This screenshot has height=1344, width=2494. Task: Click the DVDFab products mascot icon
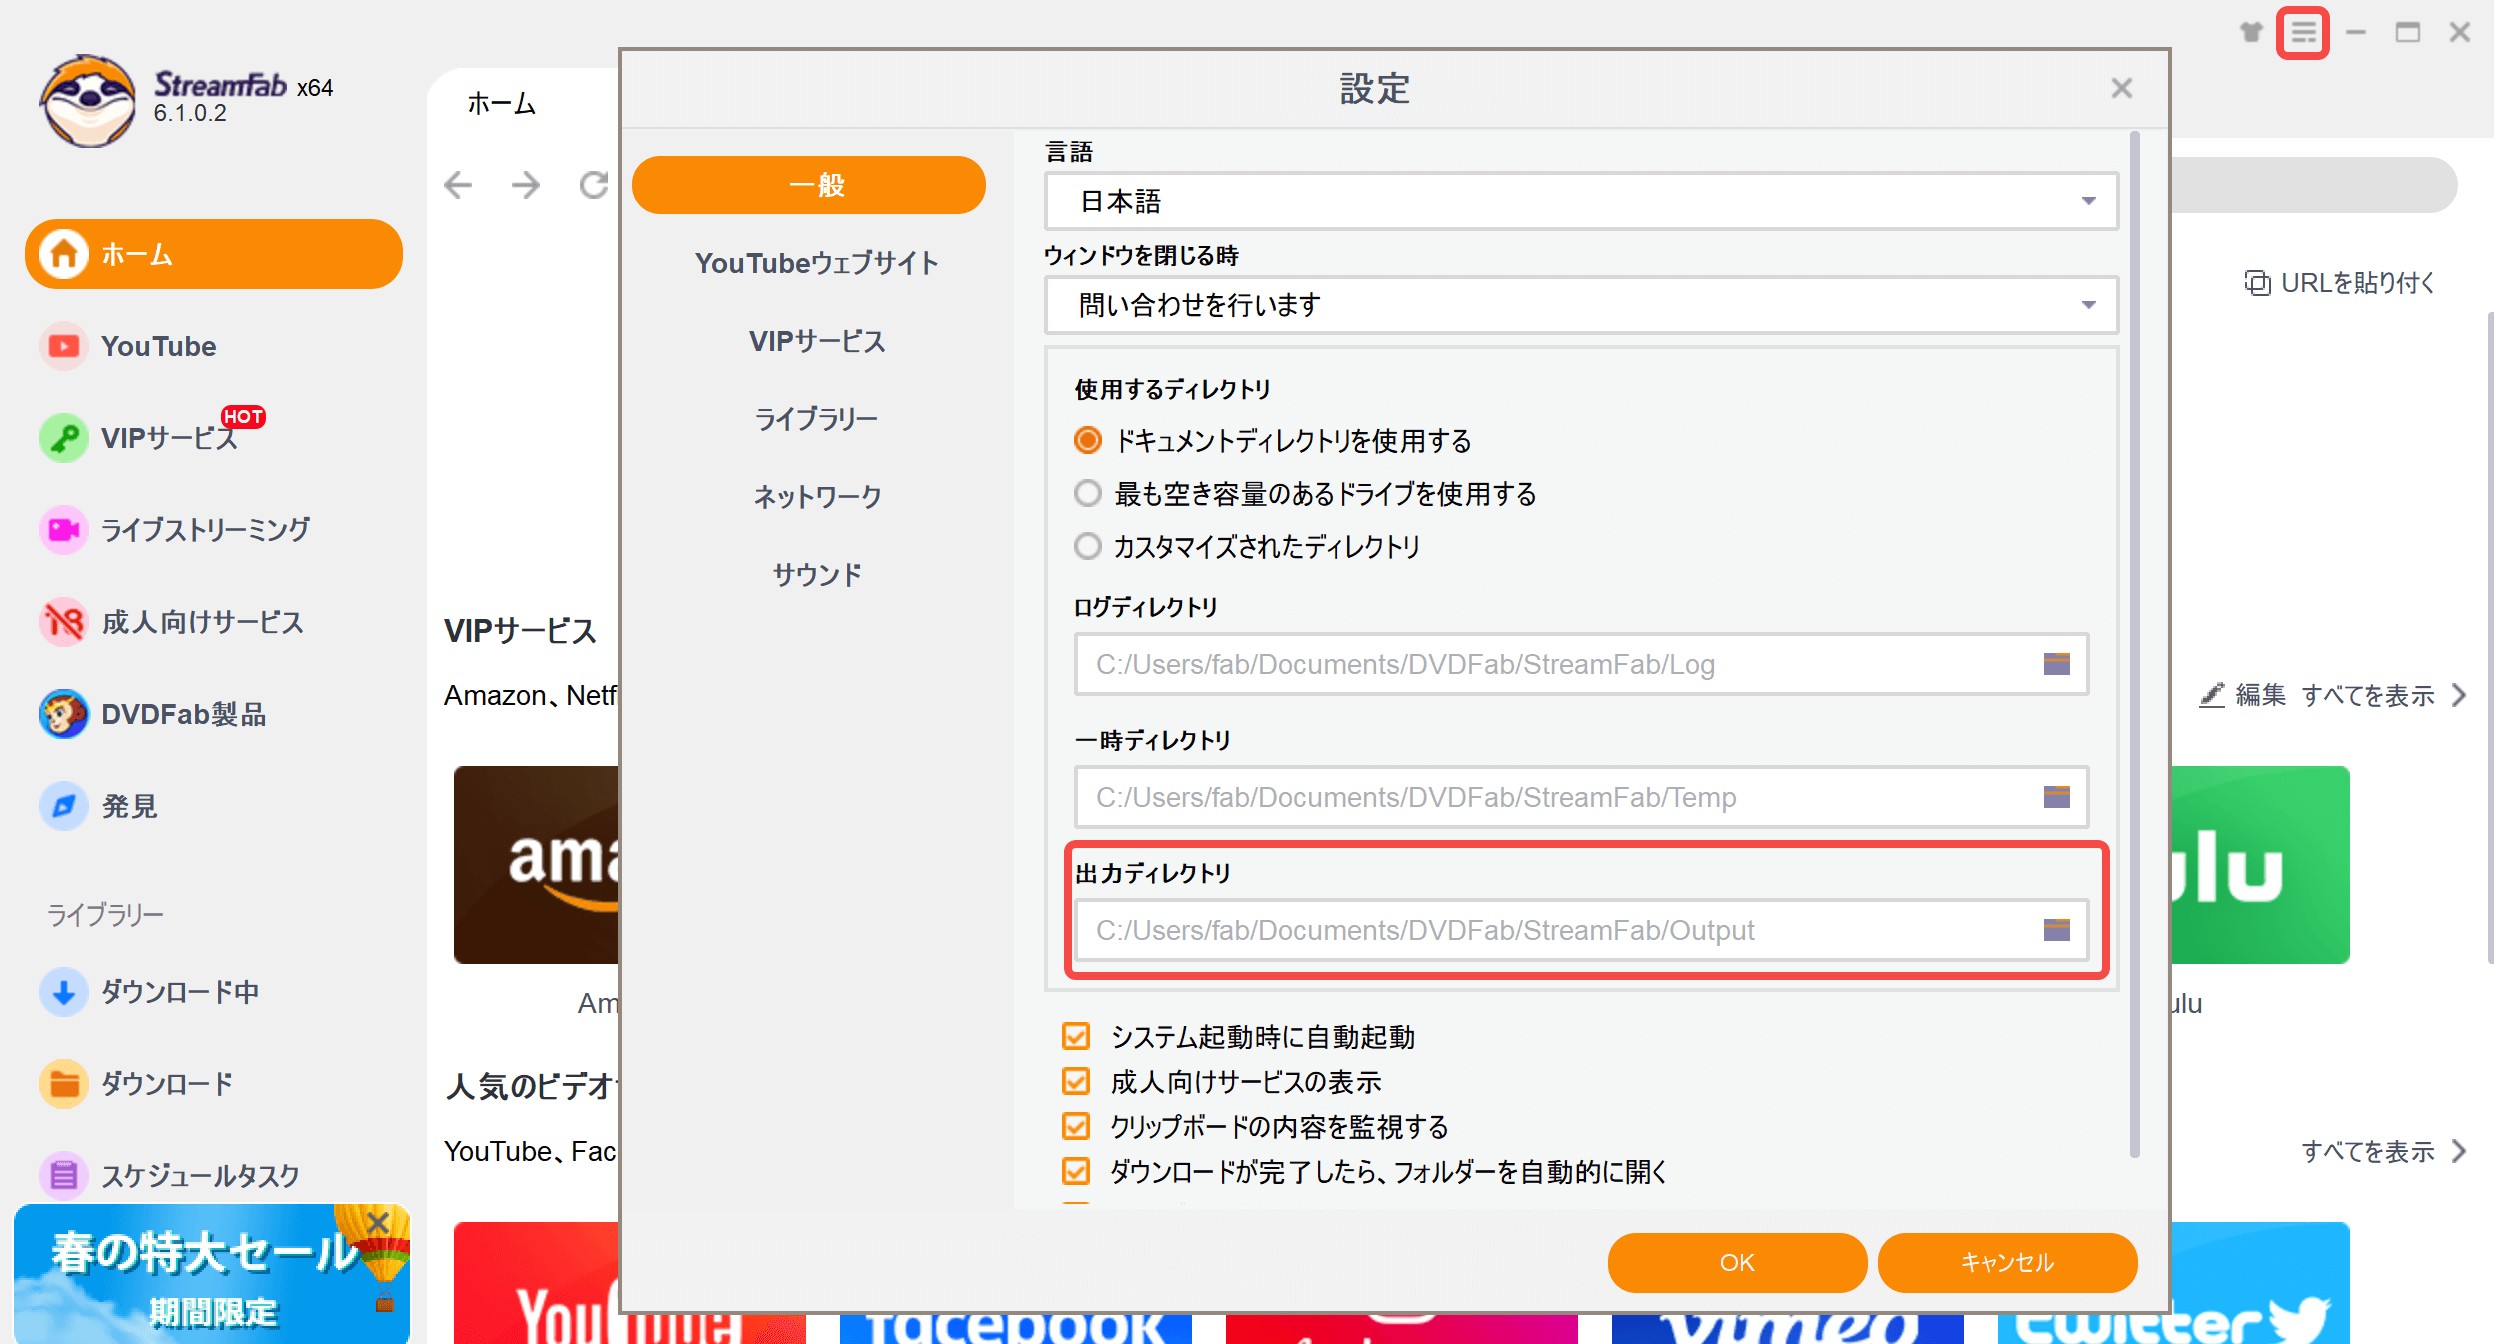pos(64,714)
